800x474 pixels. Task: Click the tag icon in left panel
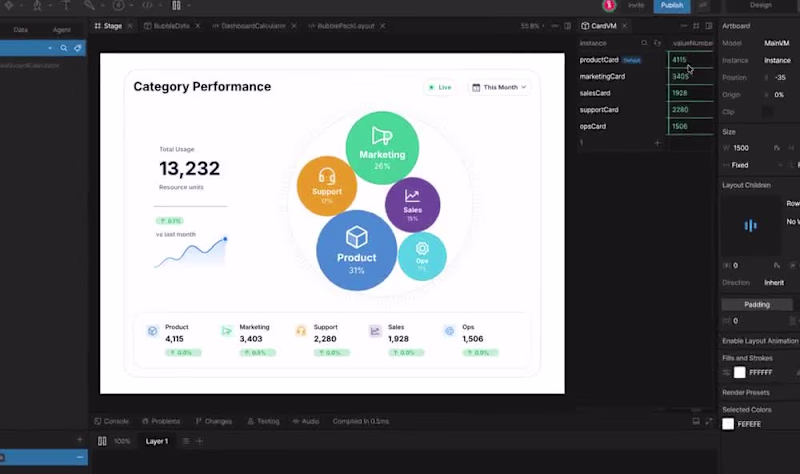[78, 48]
